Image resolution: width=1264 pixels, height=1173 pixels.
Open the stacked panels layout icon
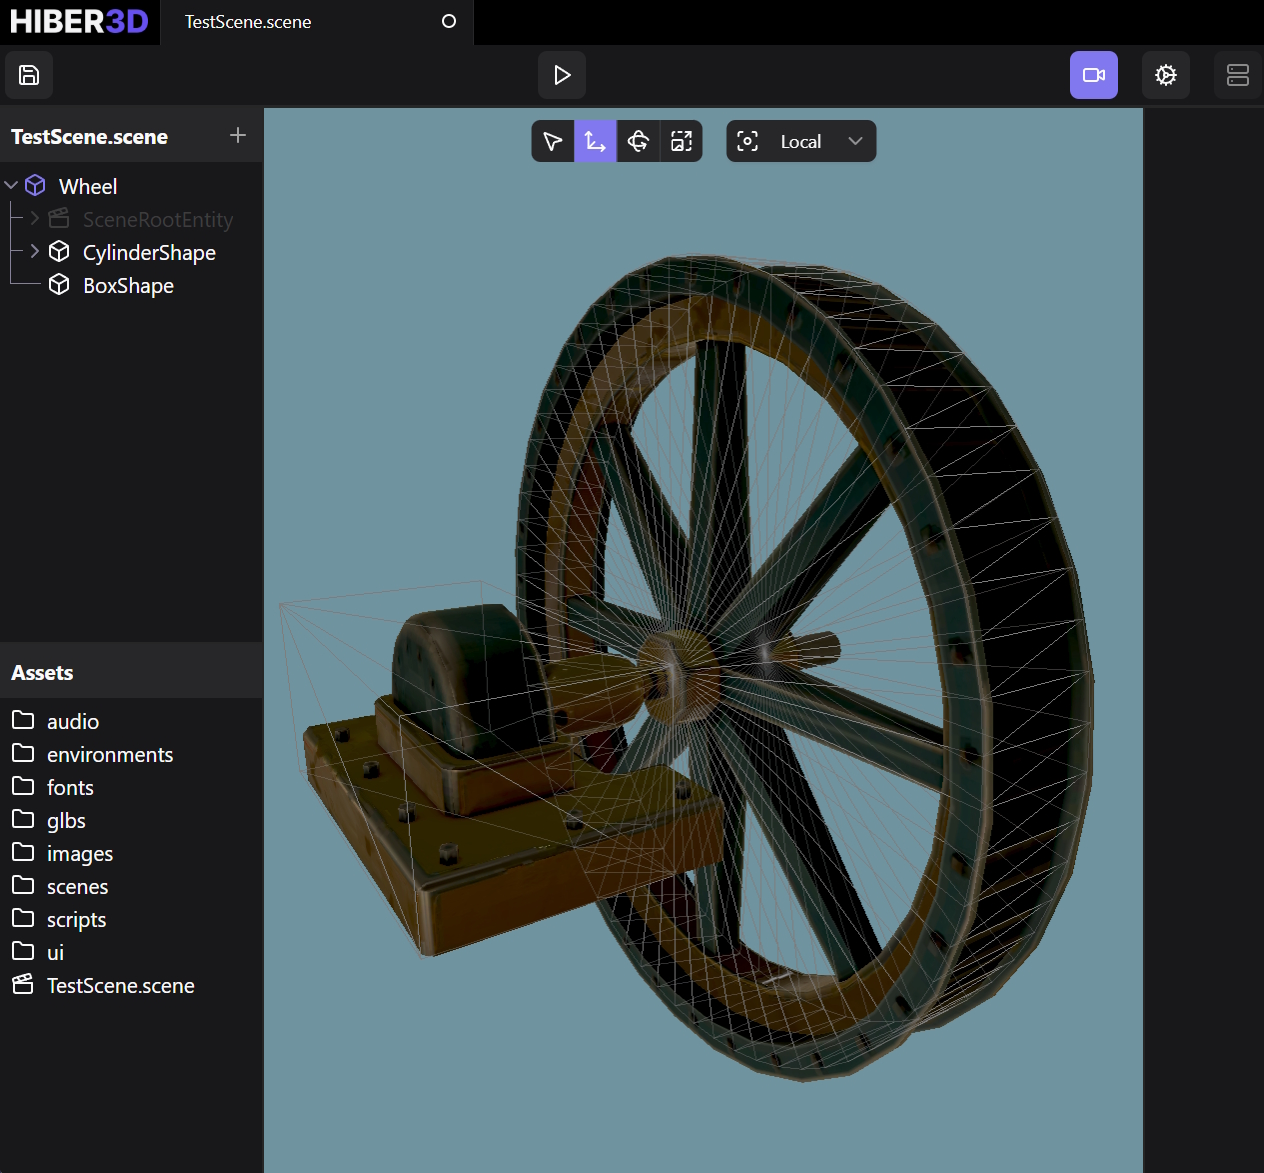(1237, 75)
